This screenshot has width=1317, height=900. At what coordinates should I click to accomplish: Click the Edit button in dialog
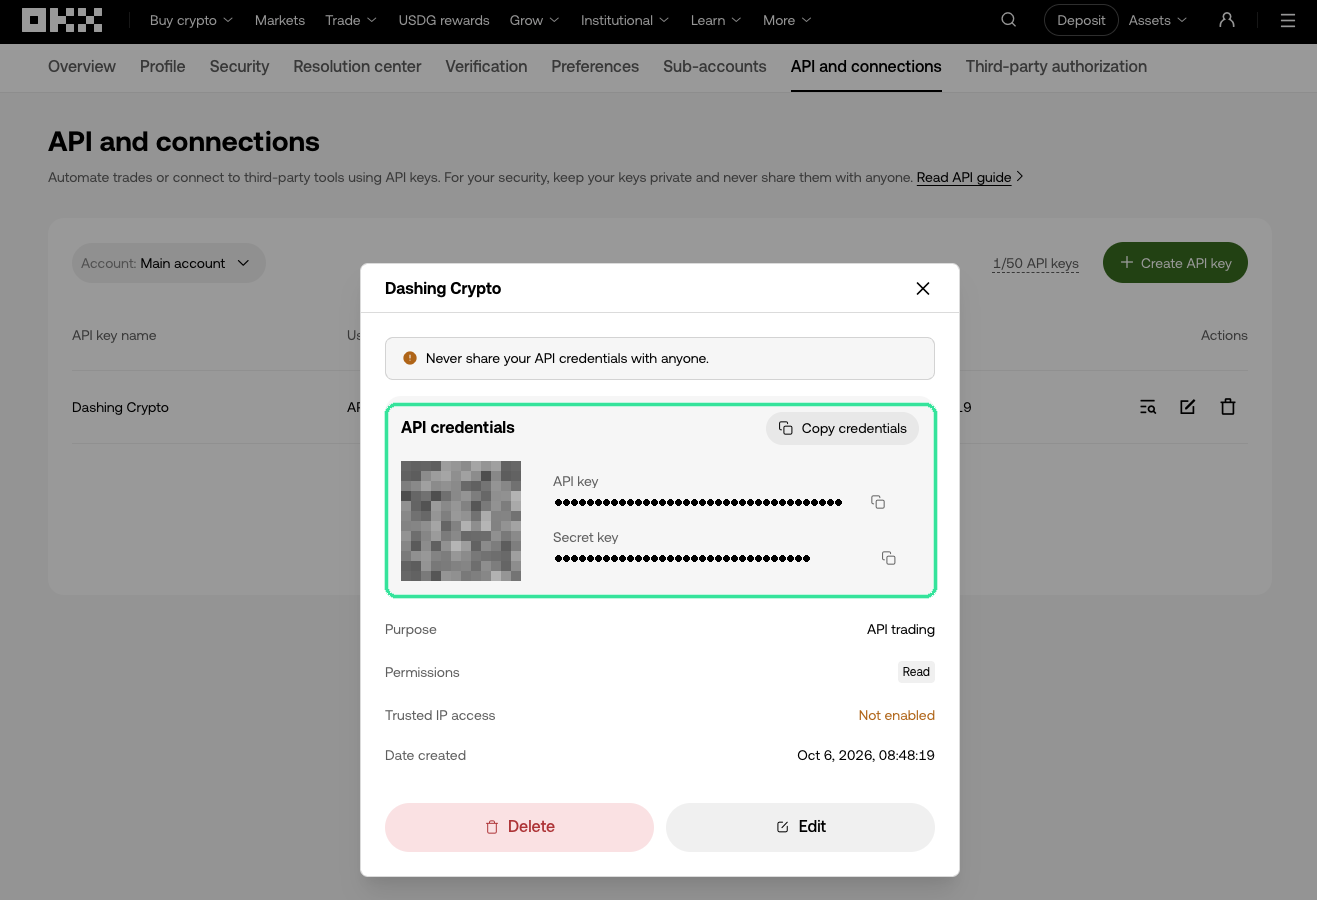[x=800, y=827]
